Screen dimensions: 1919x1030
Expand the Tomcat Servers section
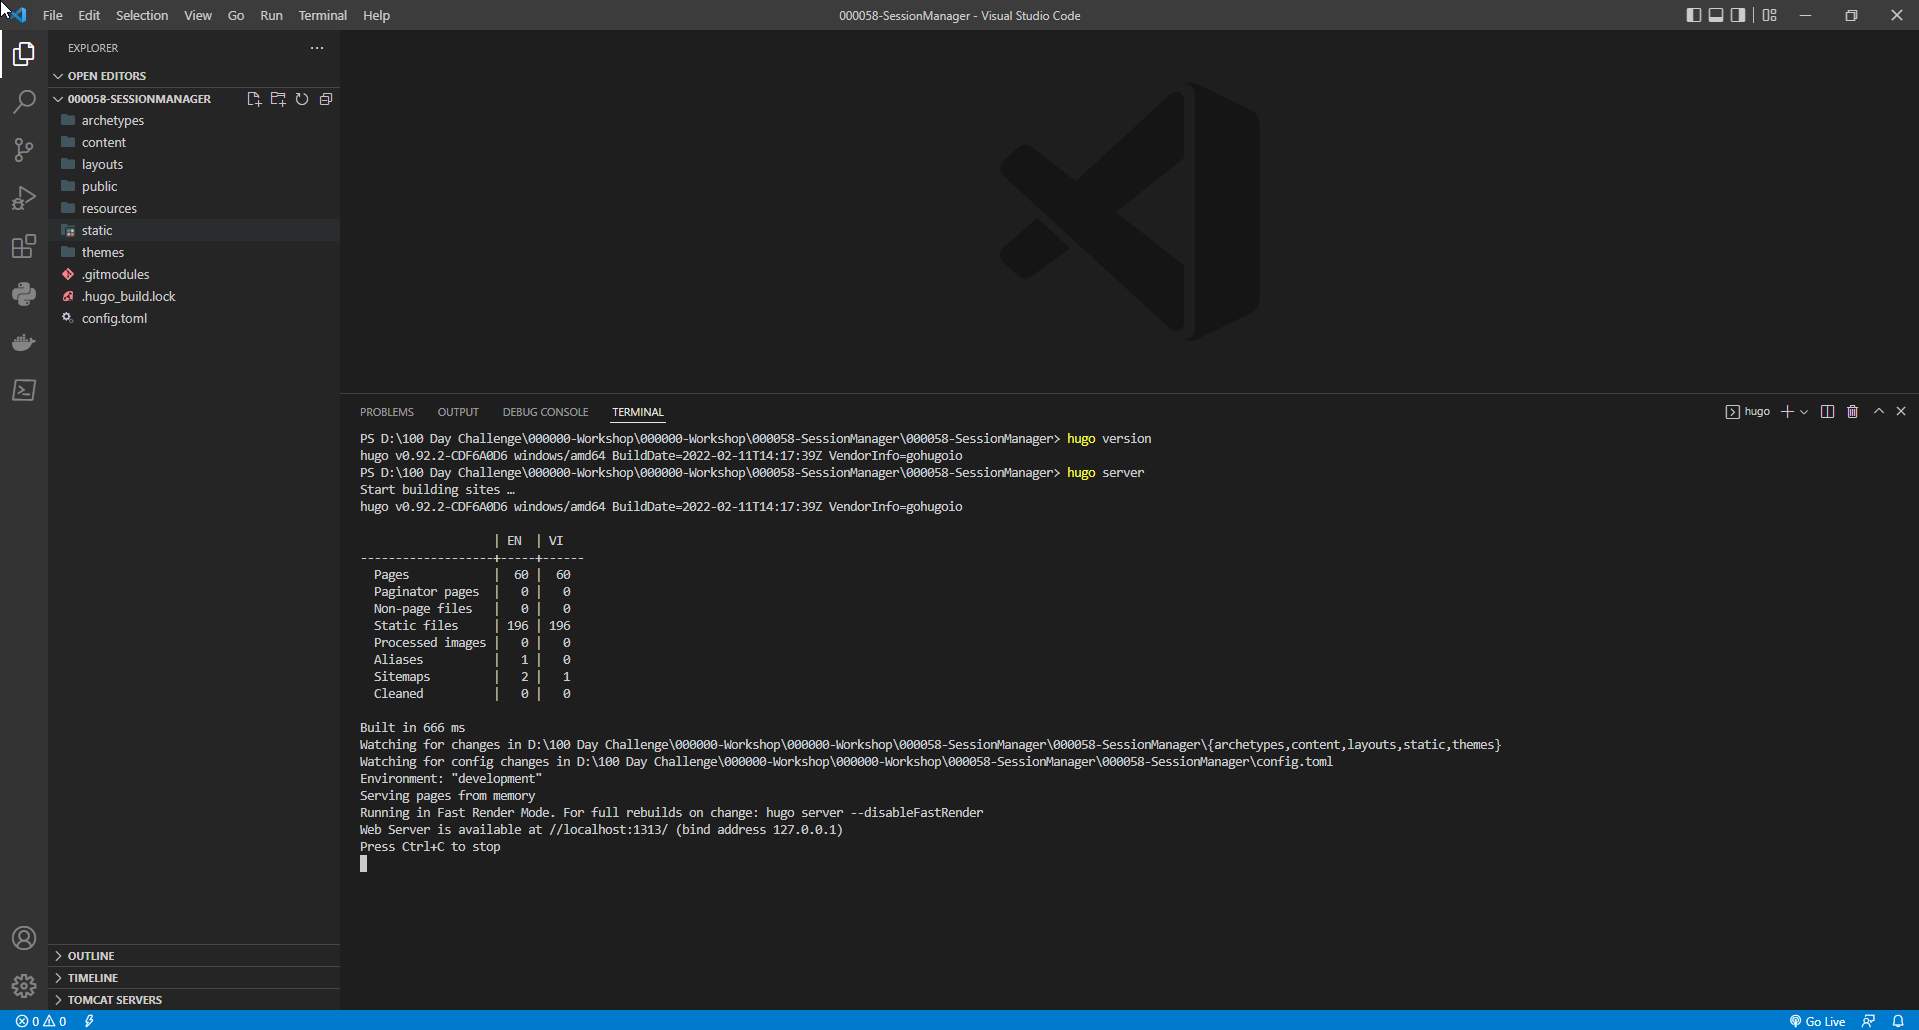click(x=194, y=1000)
